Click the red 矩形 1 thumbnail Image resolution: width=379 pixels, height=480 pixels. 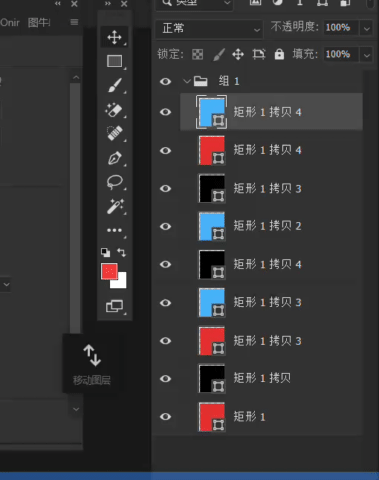pyautogui.click(x=212, y=417)
